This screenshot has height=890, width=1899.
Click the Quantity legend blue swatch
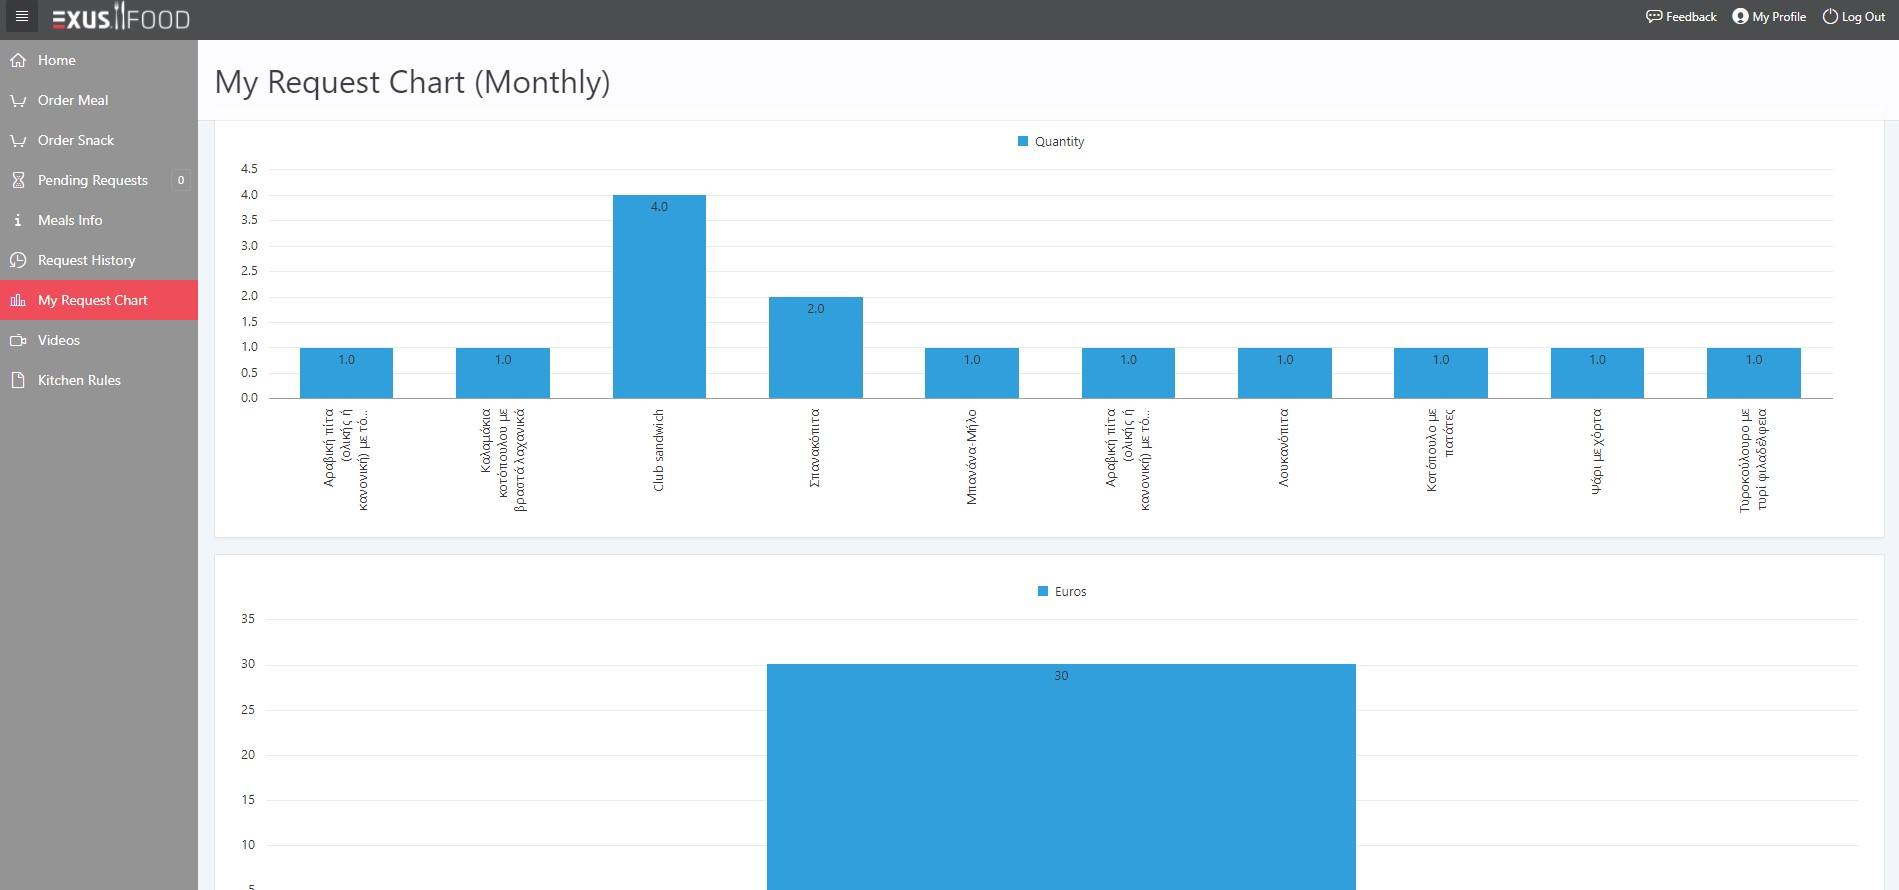pos(1023,142)
